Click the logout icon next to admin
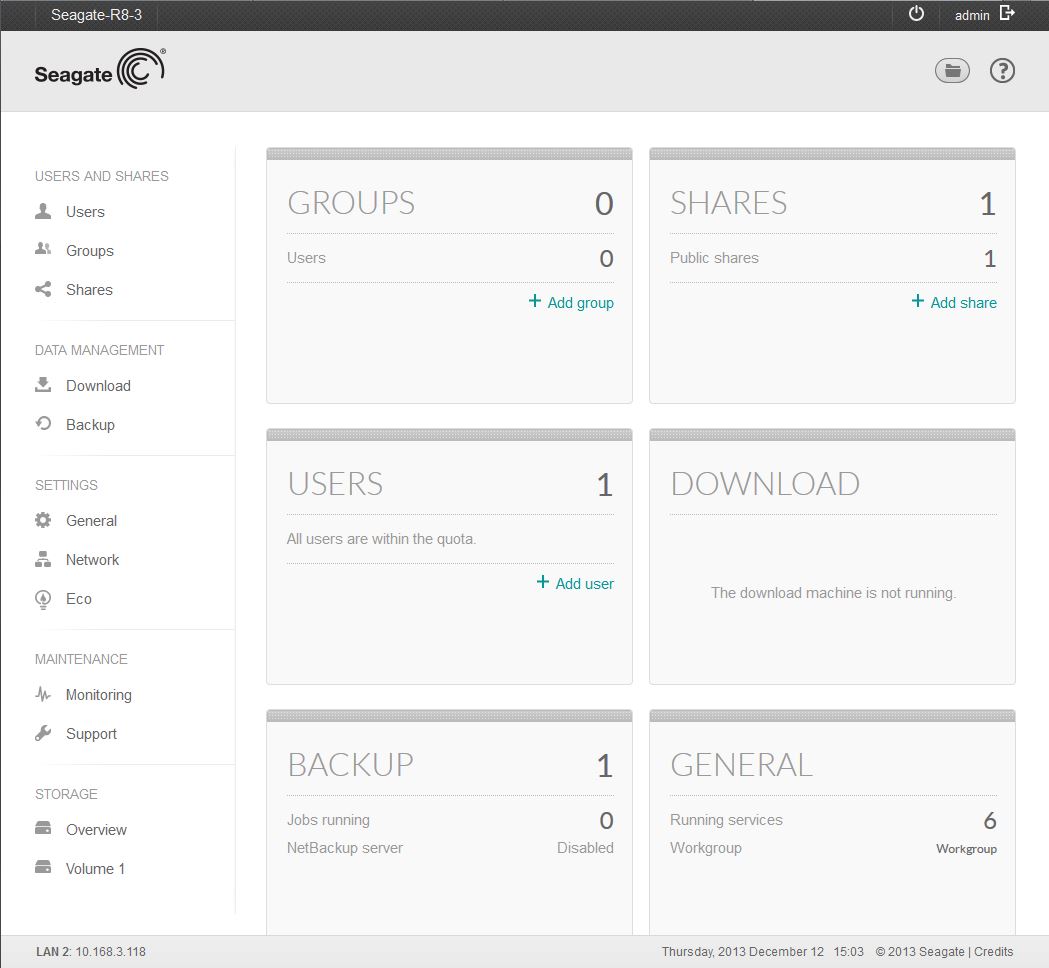The width and height of the screenshot is (1049, 968). pyautogui.click(x=1007, y=13)
